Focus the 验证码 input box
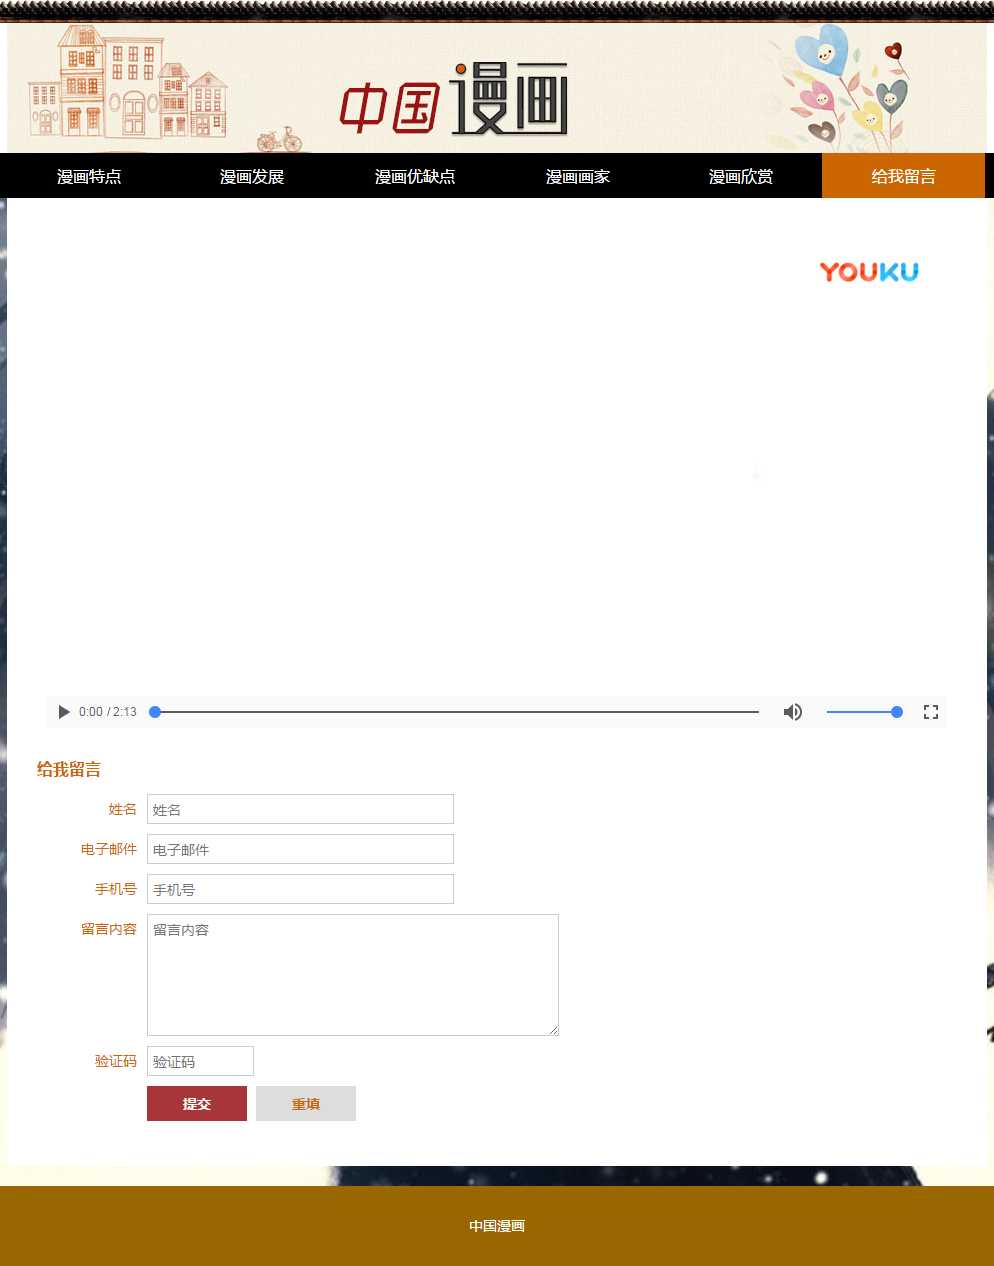This screenshot has width=994, height=1266. pyautogui.click(x=200, y=1061)
